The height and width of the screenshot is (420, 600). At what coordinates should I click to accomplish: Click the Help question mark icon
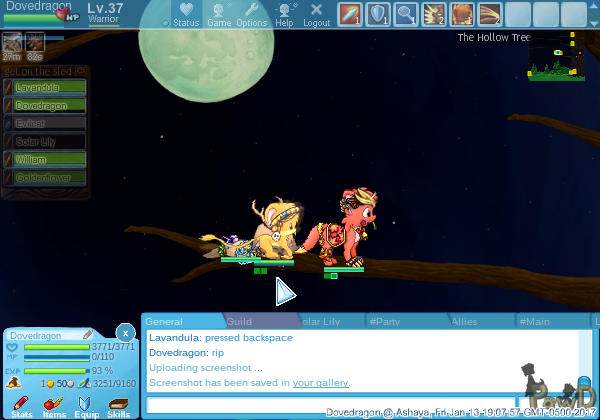point(285,14)
